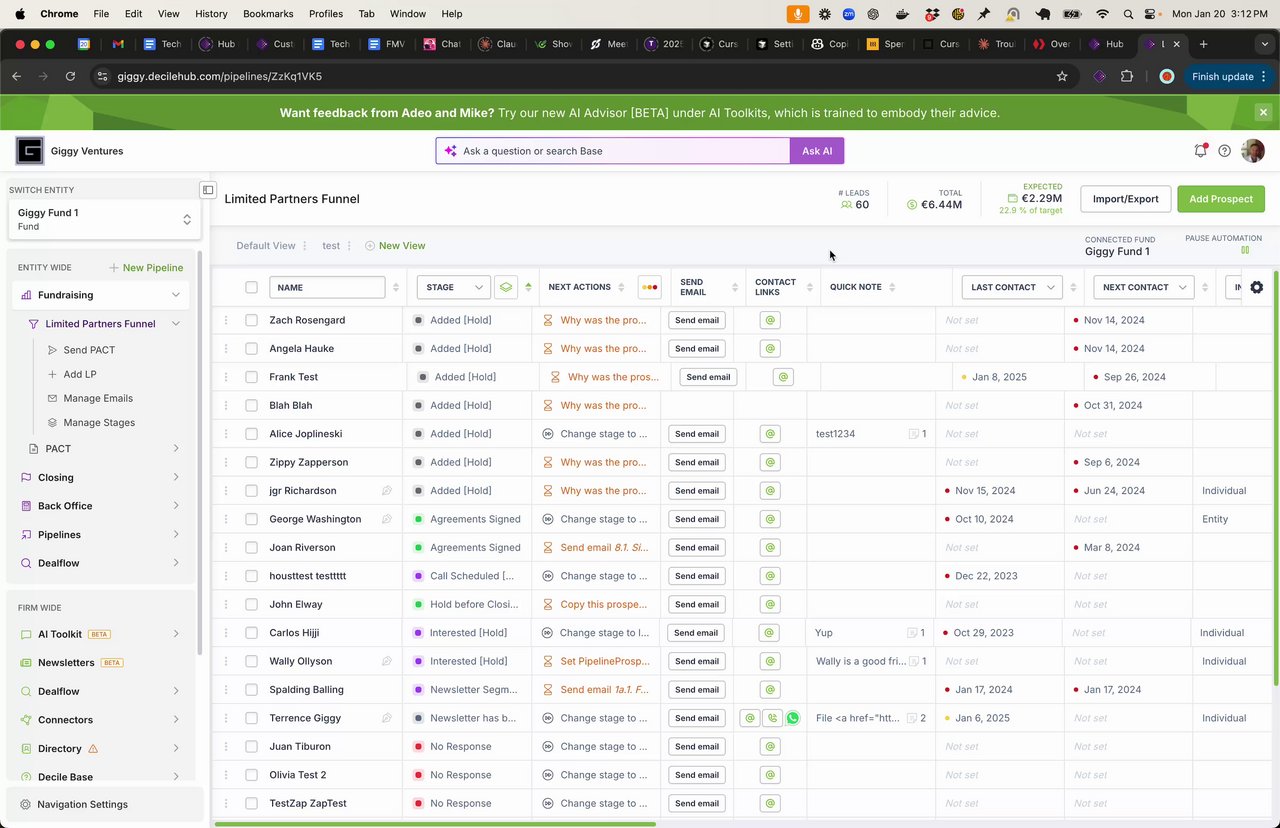Open the user profile avatar
Screen dimensions: 1280x828
tap(1252, 151)
